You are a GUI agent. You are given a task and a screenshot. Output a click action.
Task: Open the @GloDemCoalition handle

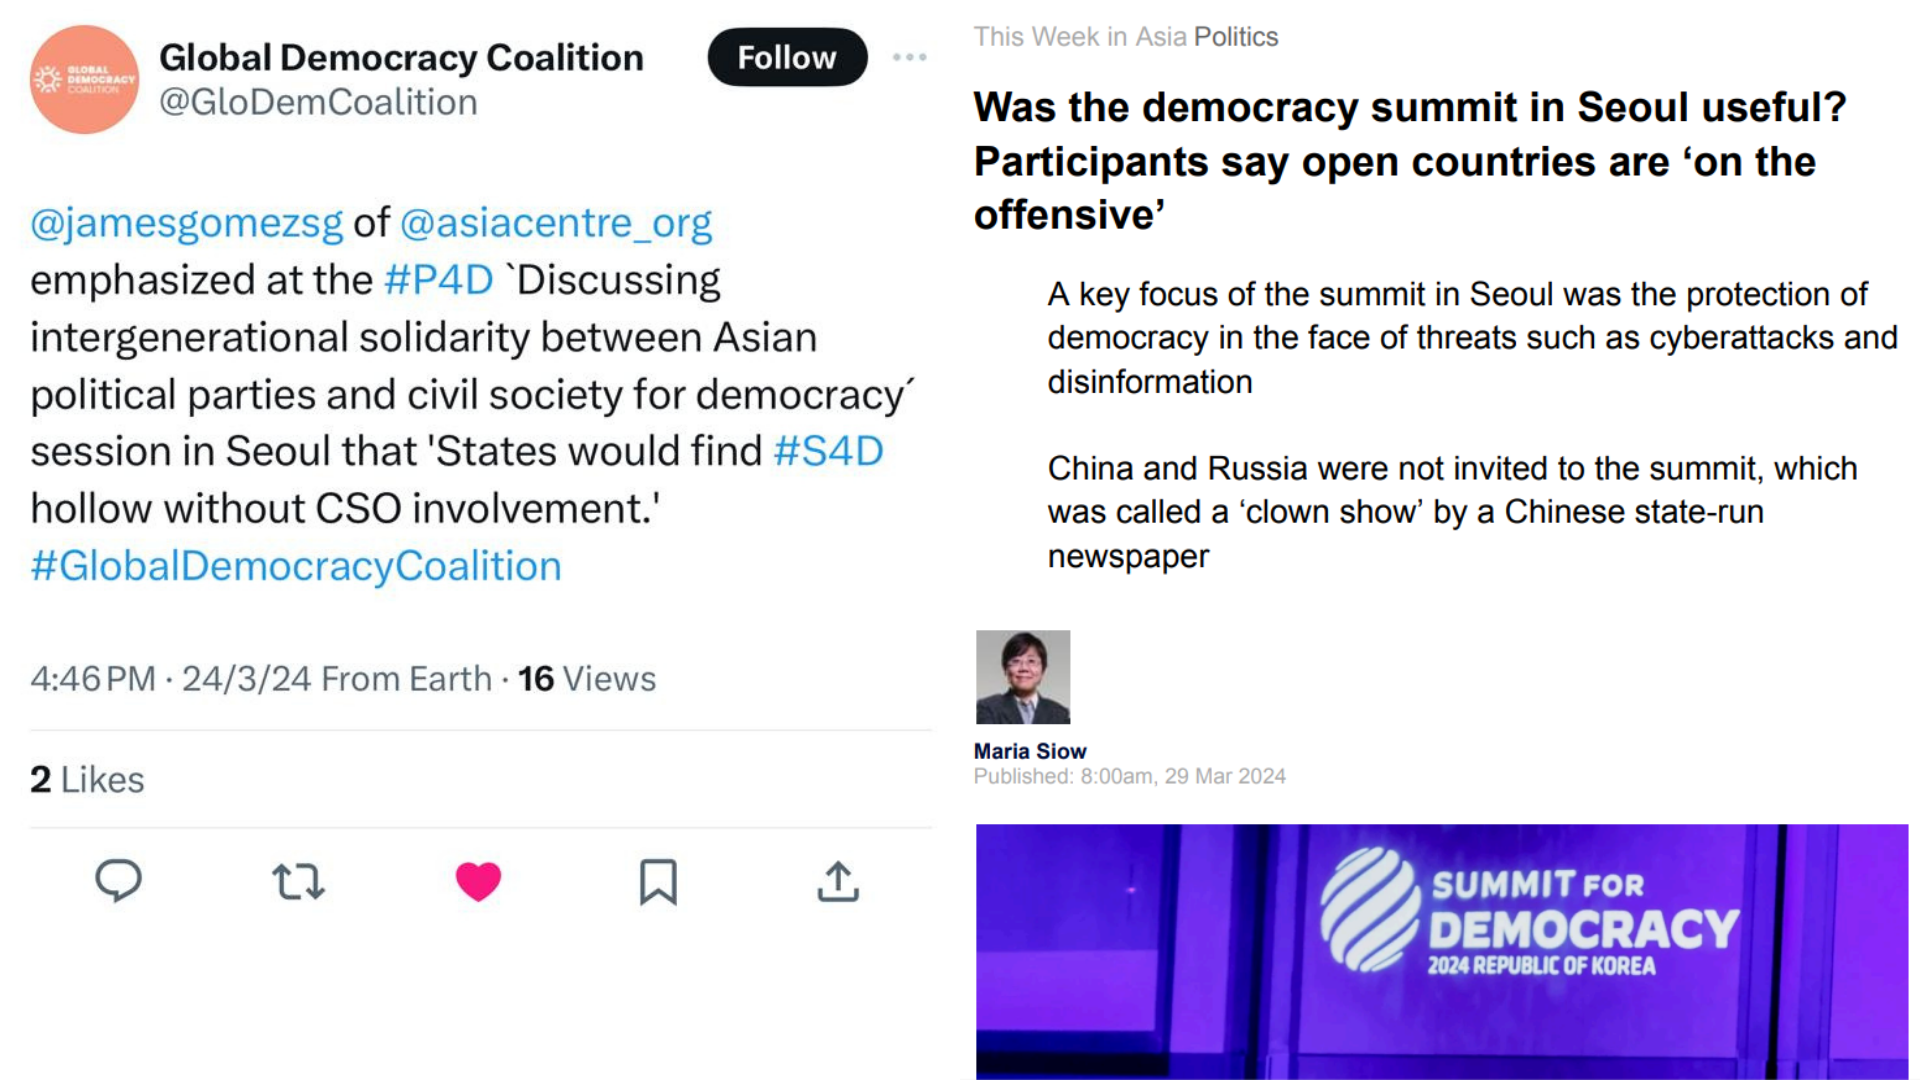[318, 102]
